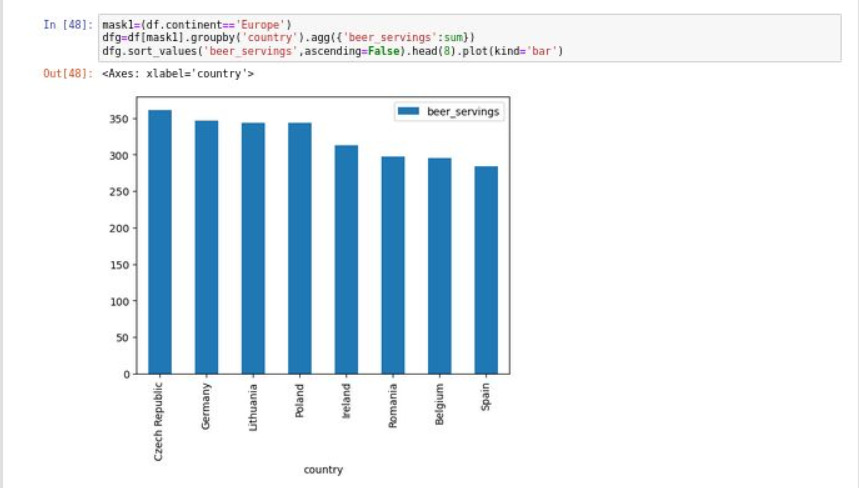
Task: Pick the Poland bar in the plot
Action: [300, 250]
